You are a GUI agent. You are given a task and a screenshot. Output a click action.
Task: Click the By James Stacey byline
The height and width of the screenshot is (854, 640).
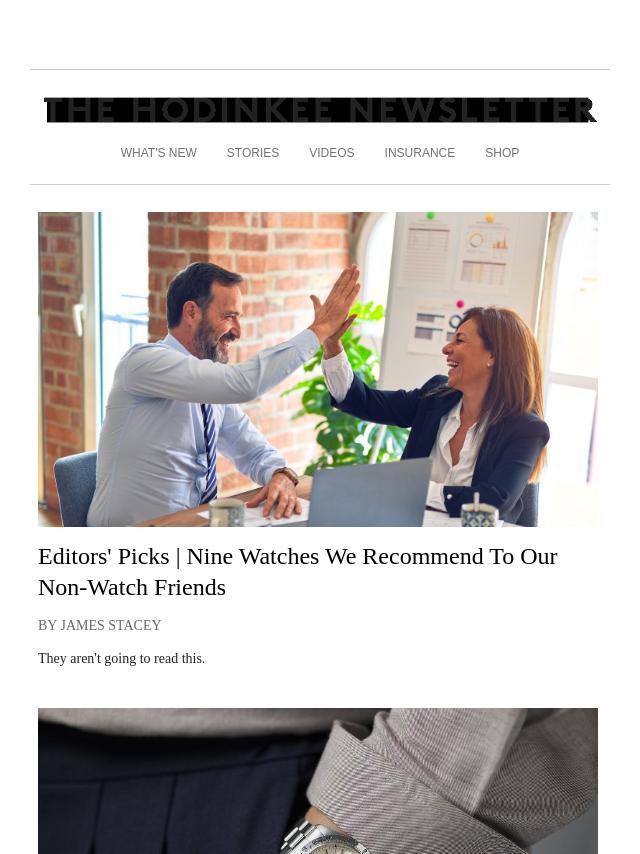[100, 625]
